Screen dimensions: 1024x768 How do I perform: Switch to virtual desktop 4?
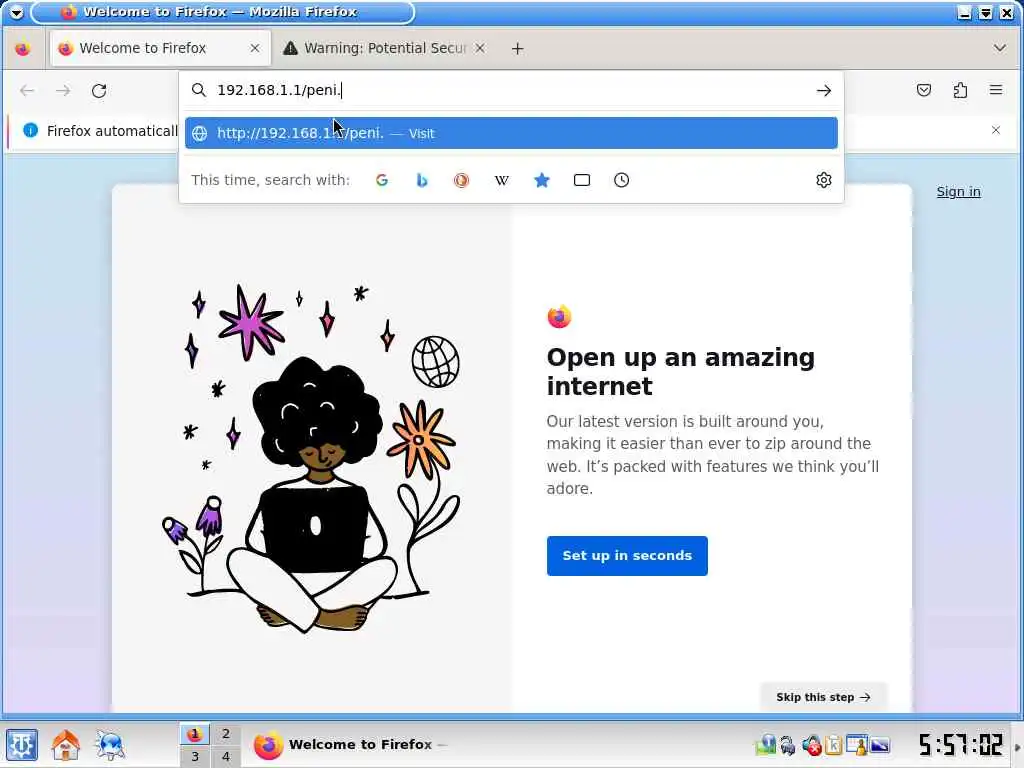[225, 756]
